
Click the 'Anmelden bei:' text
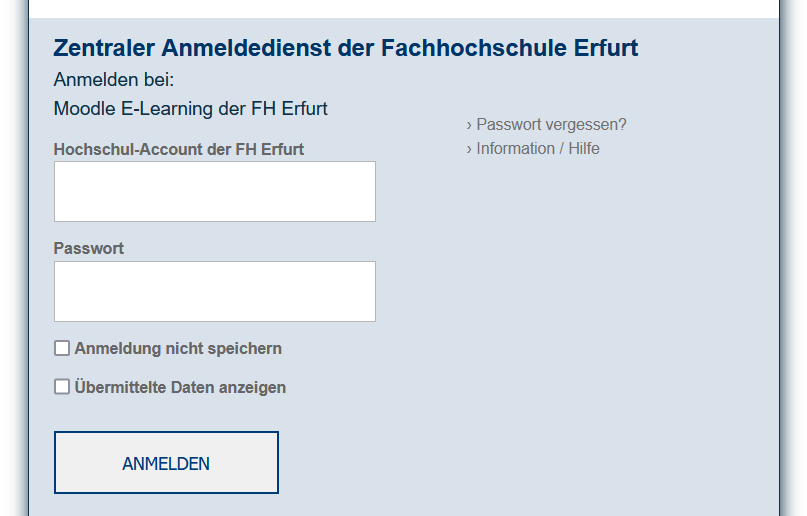[x=114, y=80]
